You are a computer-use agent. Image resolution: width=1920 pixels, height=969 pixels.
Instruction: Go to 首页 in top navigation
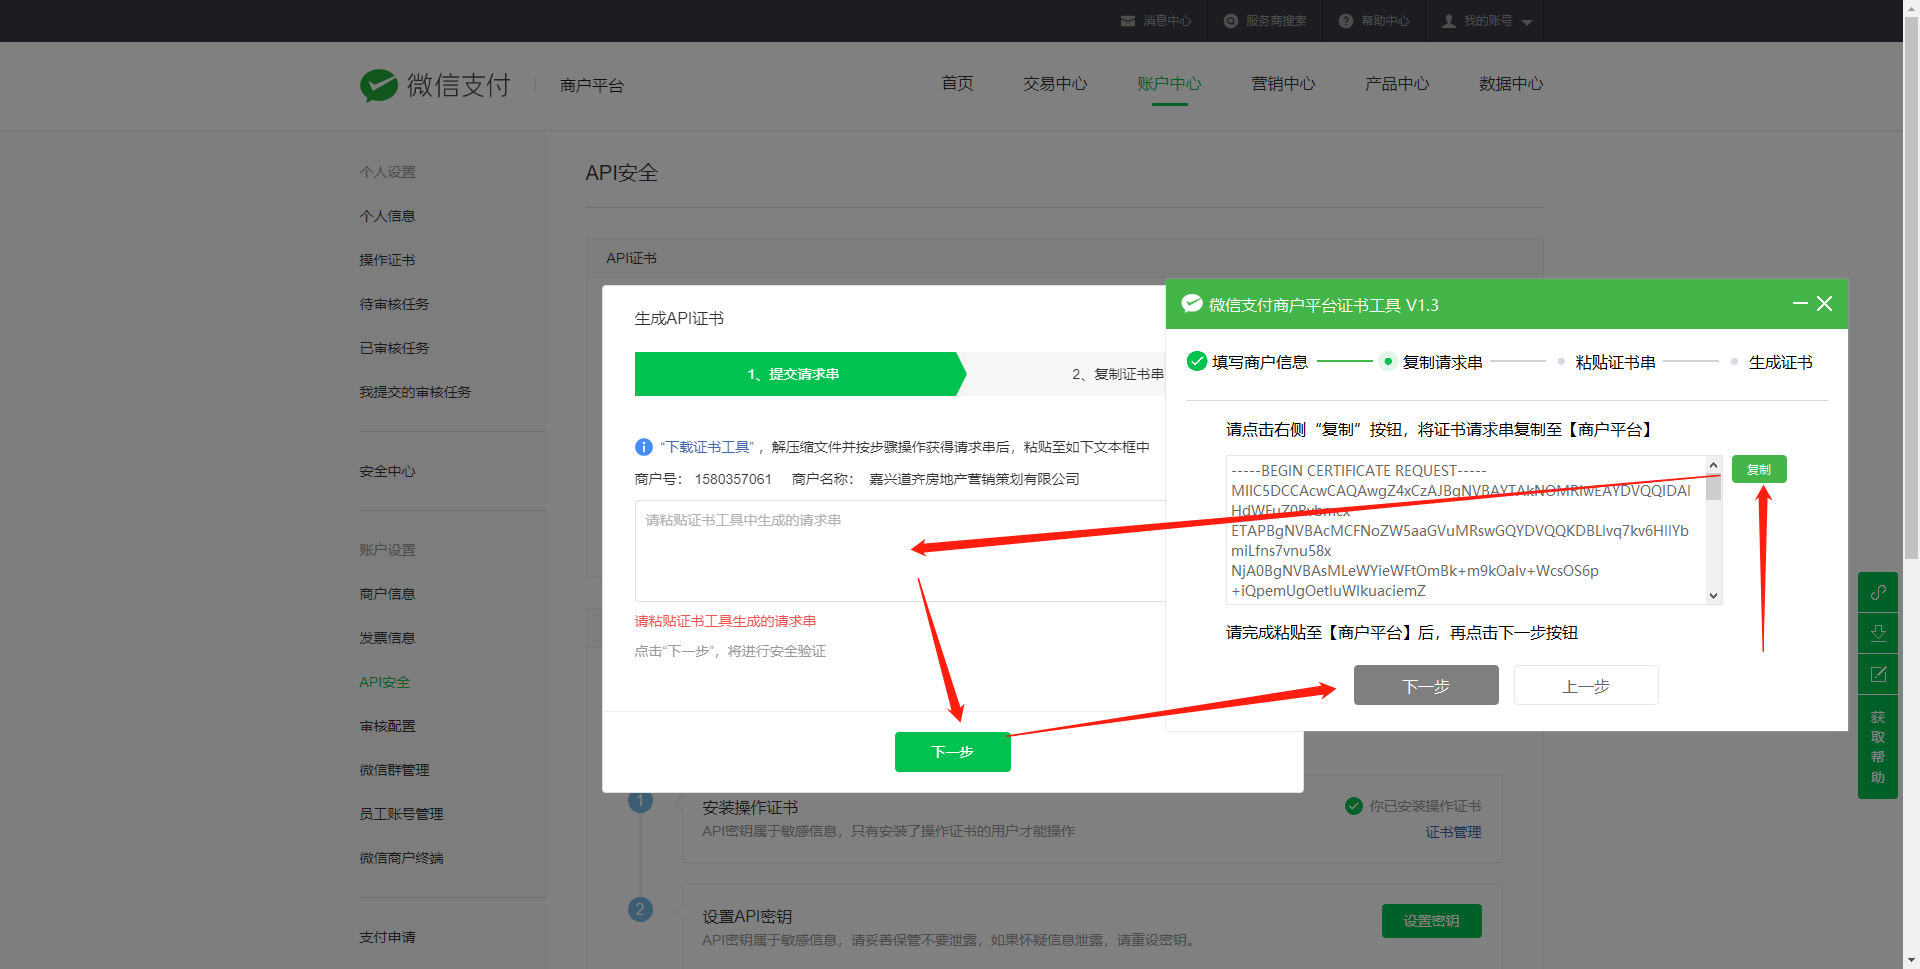(x=957, y=84)
